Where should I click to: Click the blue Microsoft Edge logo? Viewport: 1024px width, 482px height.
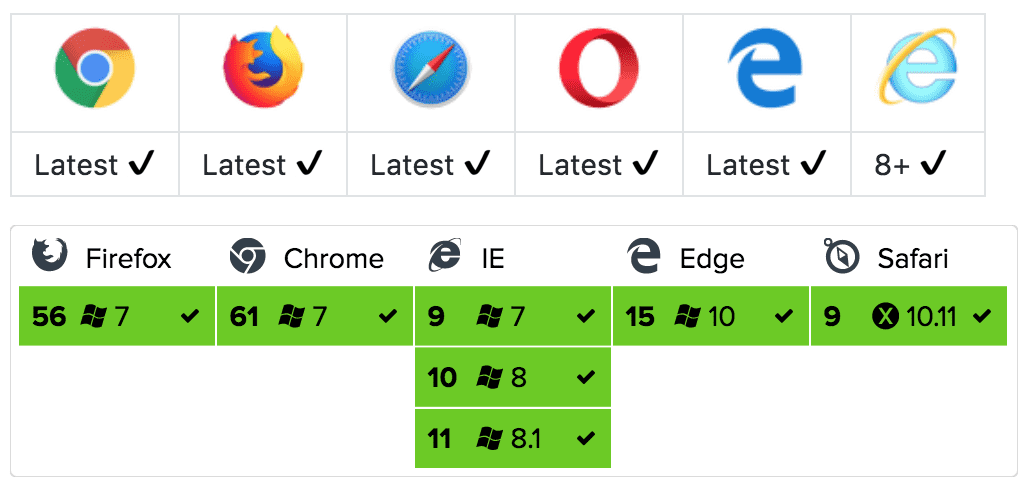(765, 67)
